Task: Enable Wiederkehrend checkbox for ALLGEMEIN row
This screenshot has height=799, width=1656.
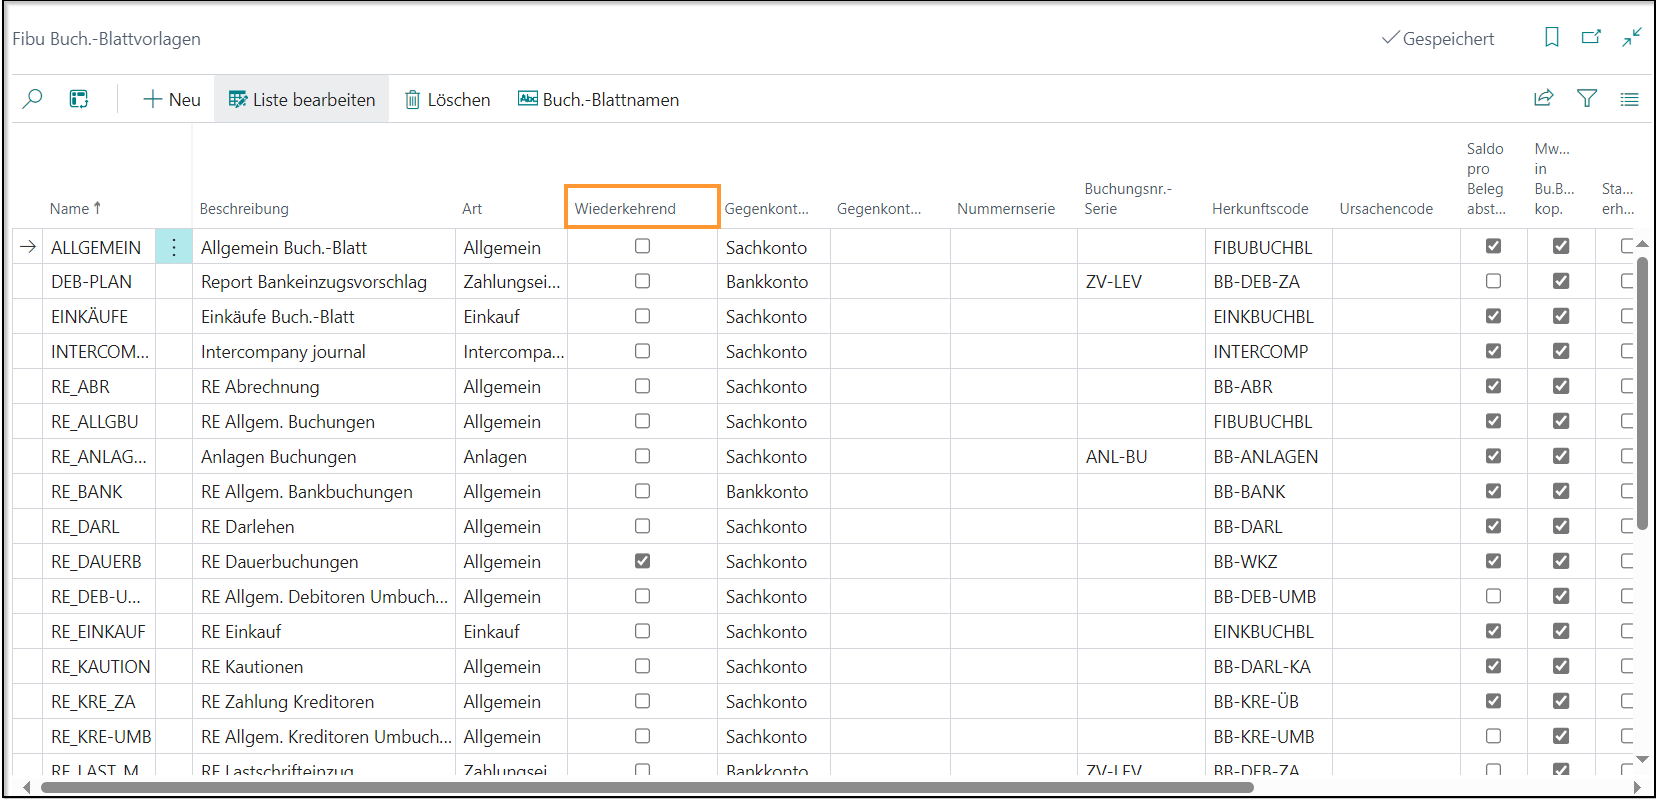Action: (x=642, y=246)
